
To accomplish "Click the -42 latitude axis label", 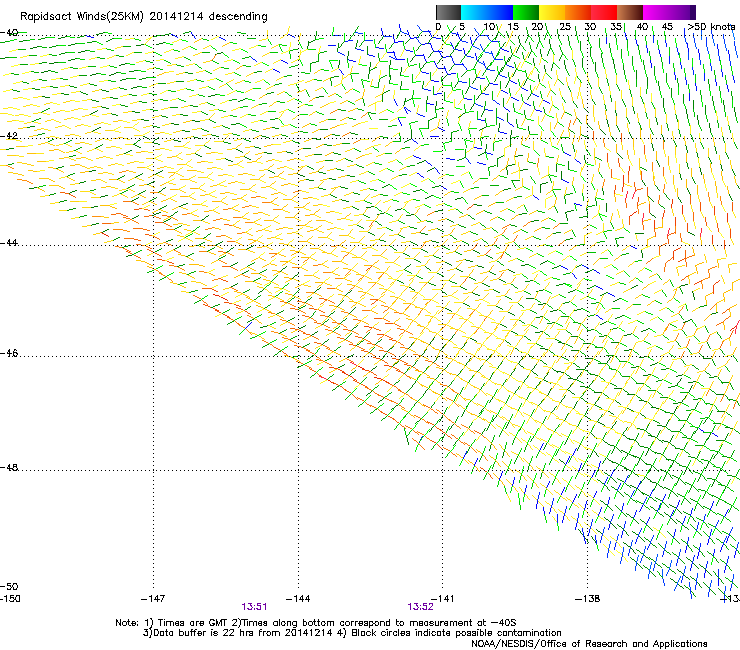I will click(9, 136).
